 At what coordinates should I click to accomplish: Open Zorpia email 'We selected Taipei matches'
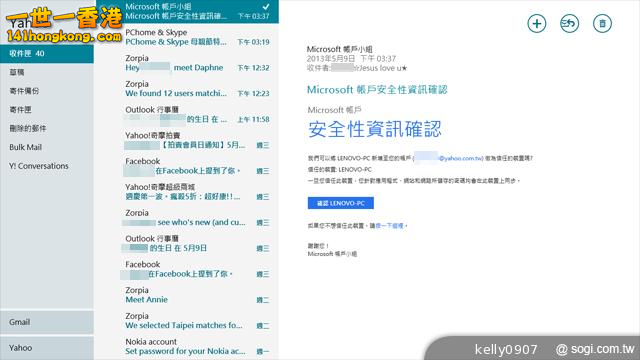[187, 321]
